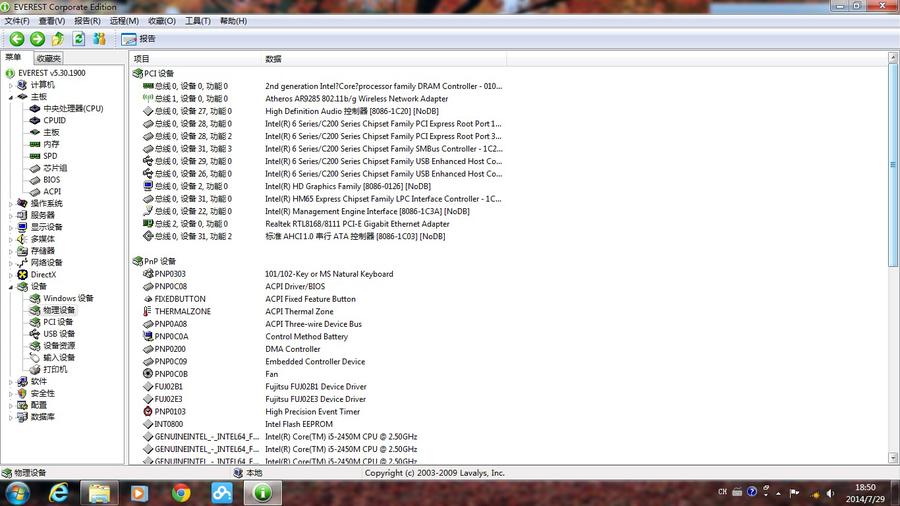
Task: Expand the 网络设备 tree node
Action: pos(10,263)
